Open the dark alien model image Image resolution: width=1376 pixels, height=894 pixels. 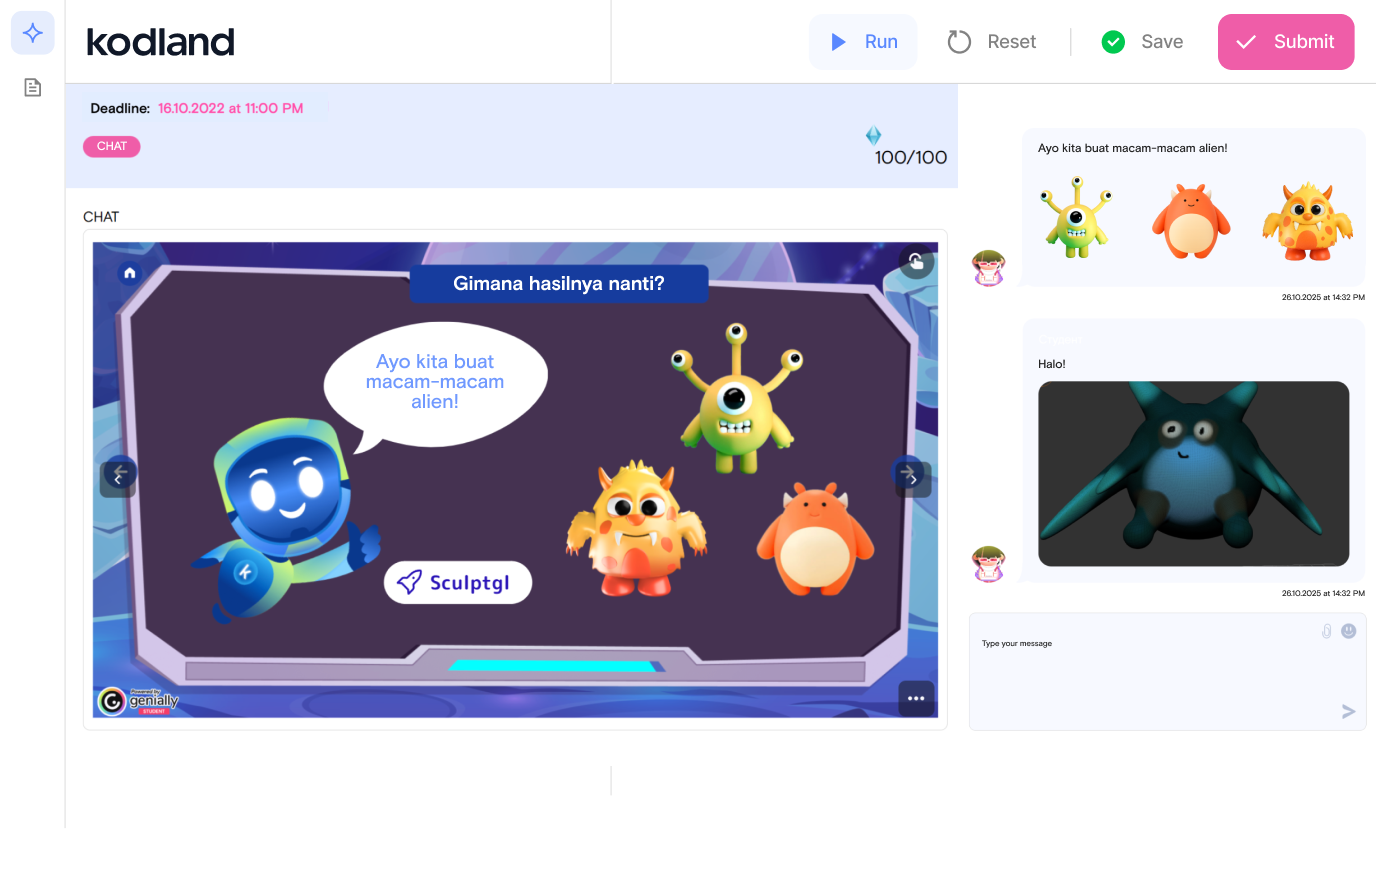pyautogui.click(x=1193, y=473)
